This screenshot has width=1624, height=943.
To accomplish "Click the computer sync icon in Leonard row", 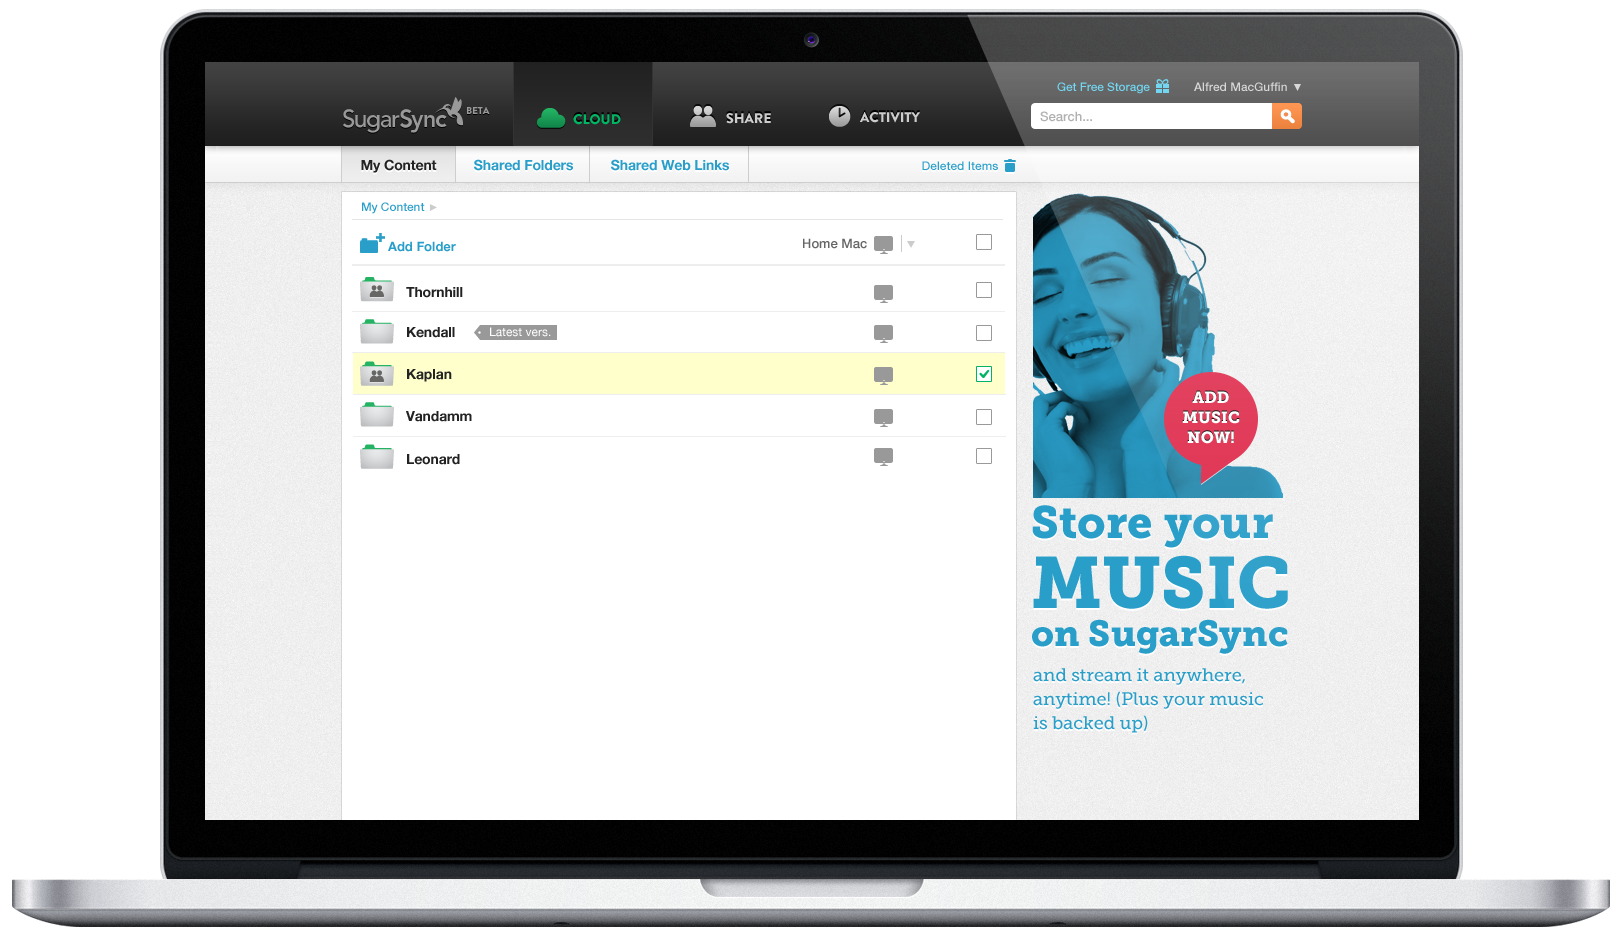I will [x=883, y=456].
